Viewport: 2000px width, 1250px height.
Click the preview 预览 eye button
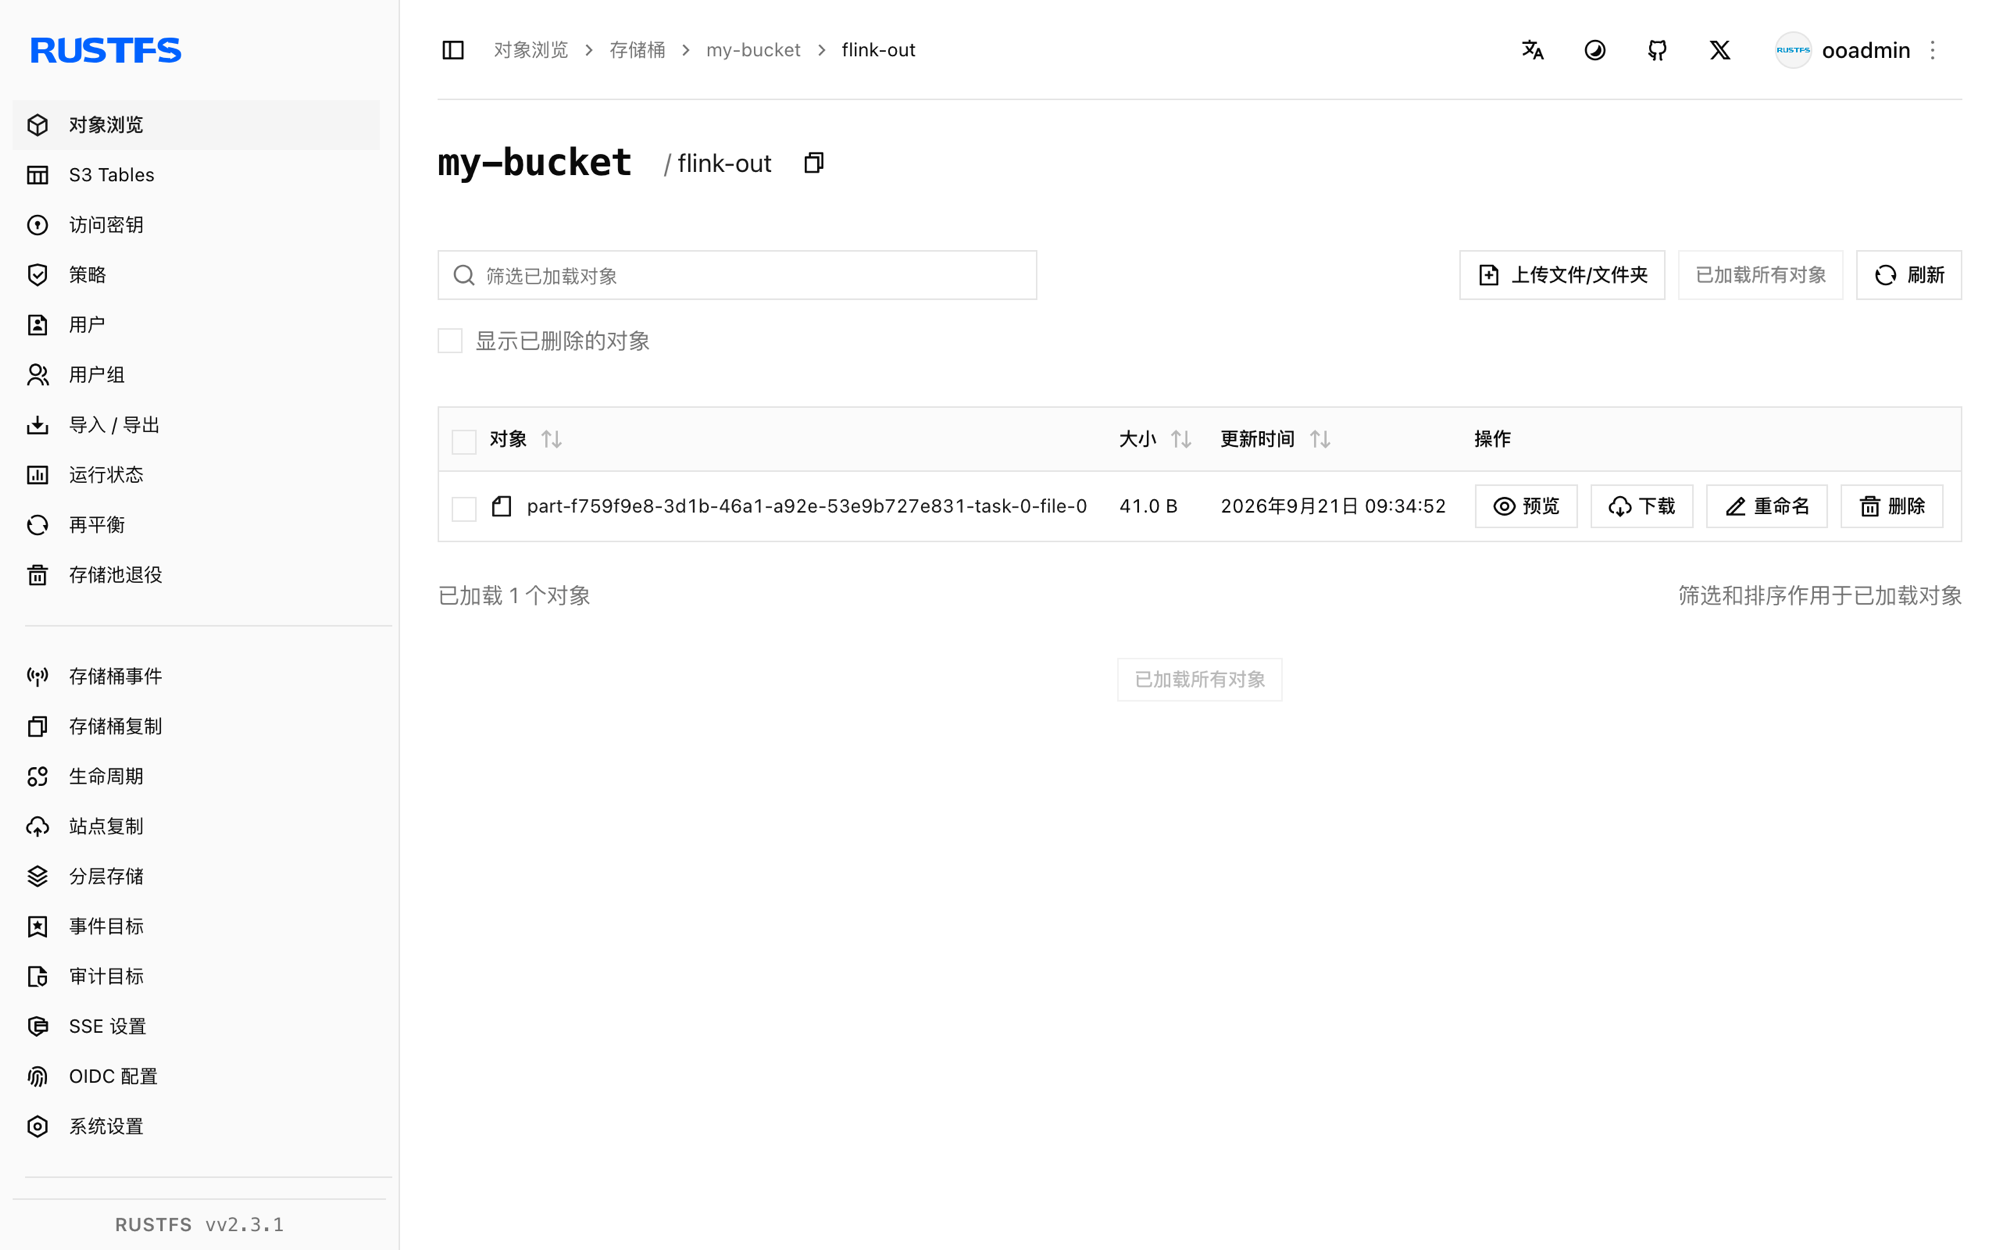click(x=1526, y=506)
